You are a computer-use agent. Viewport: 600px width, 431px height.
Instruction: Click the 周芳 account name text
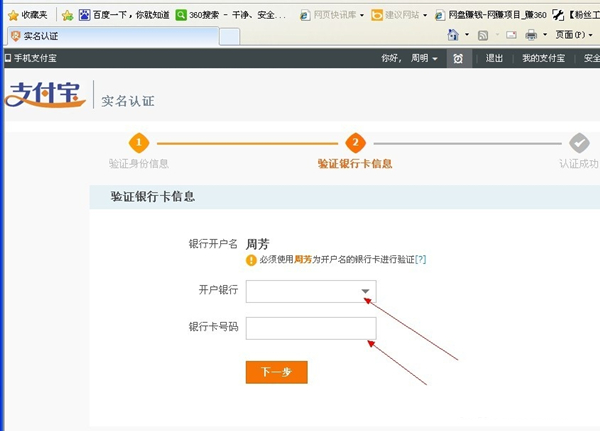tap(258, 244)
